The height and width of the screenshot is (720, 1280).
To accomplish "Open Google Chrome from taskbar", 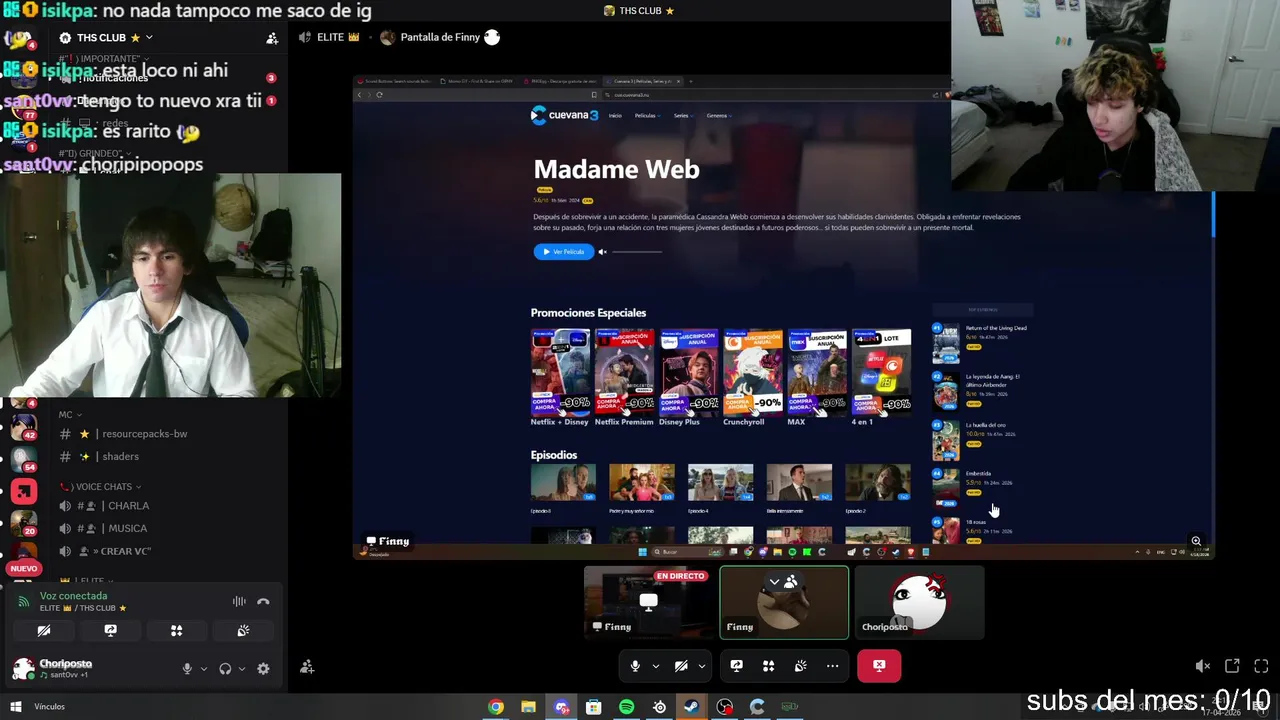I will tap(496, 707).
